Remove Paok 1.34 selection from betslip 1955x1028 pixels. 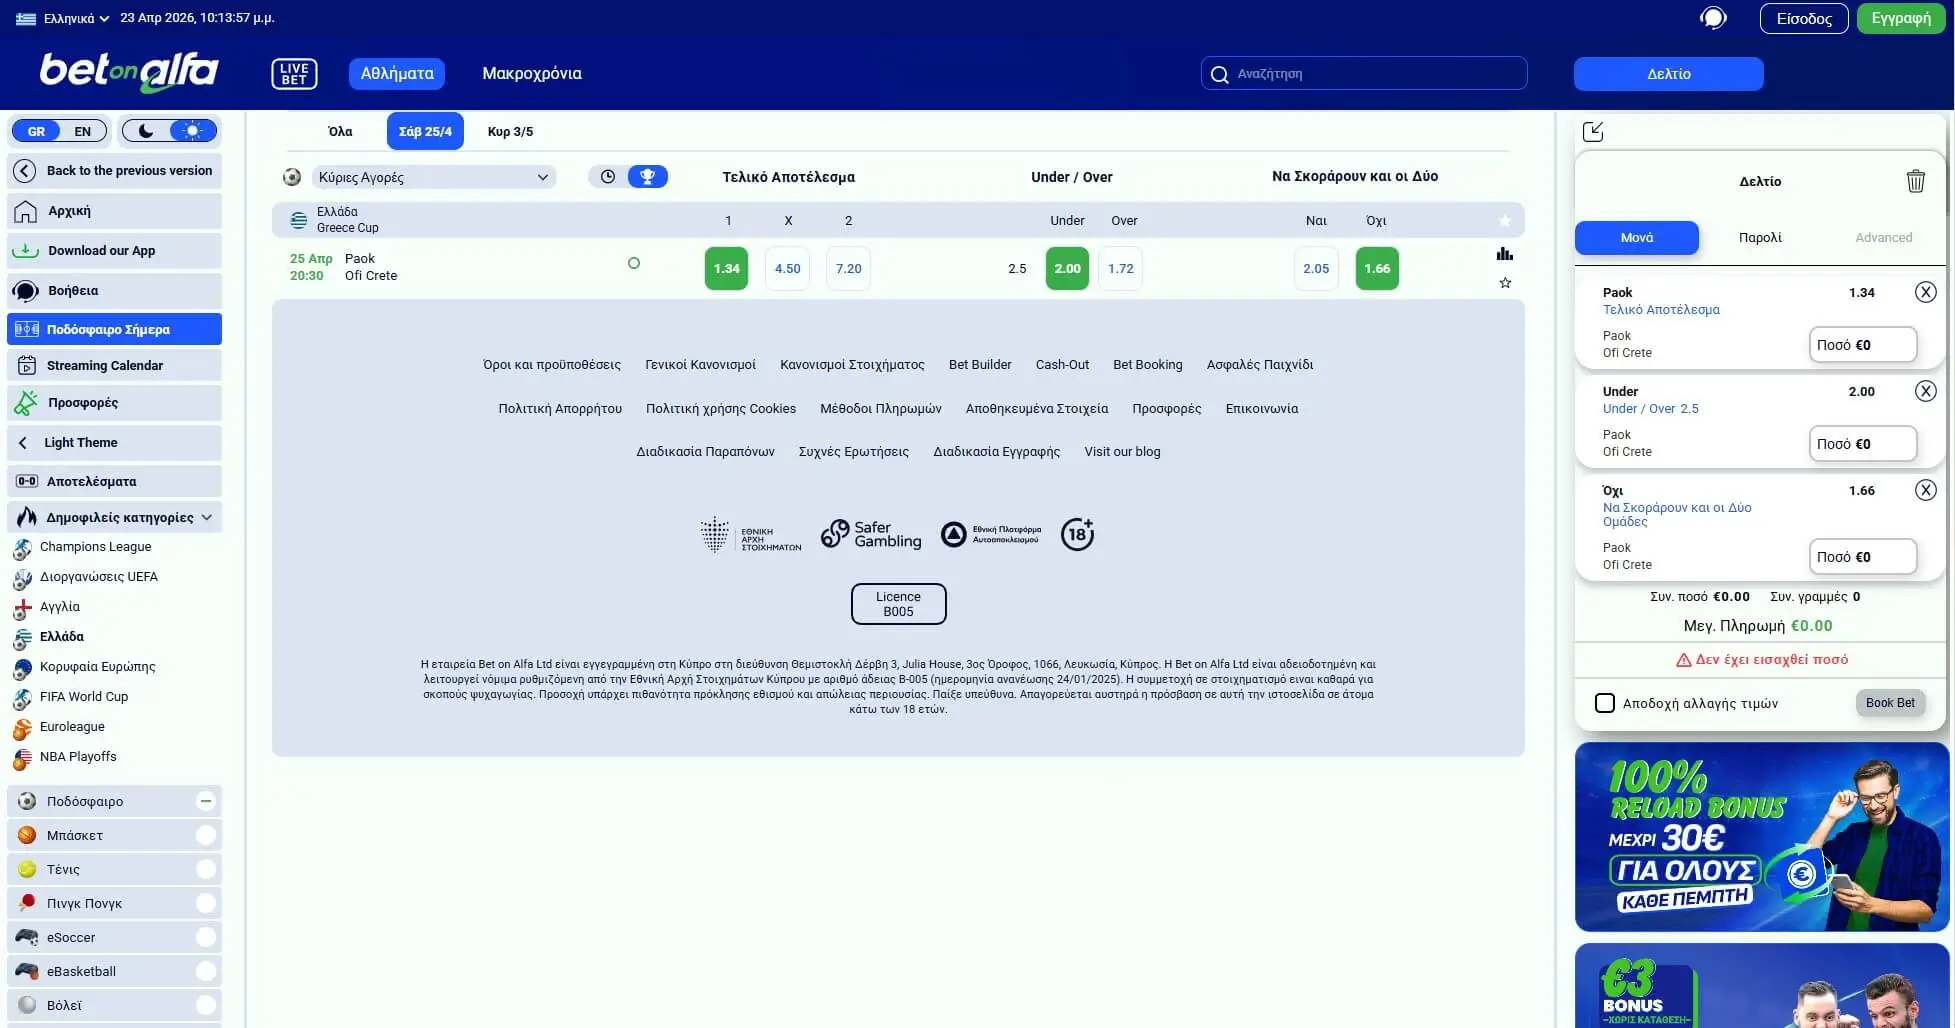point(1925,292)
